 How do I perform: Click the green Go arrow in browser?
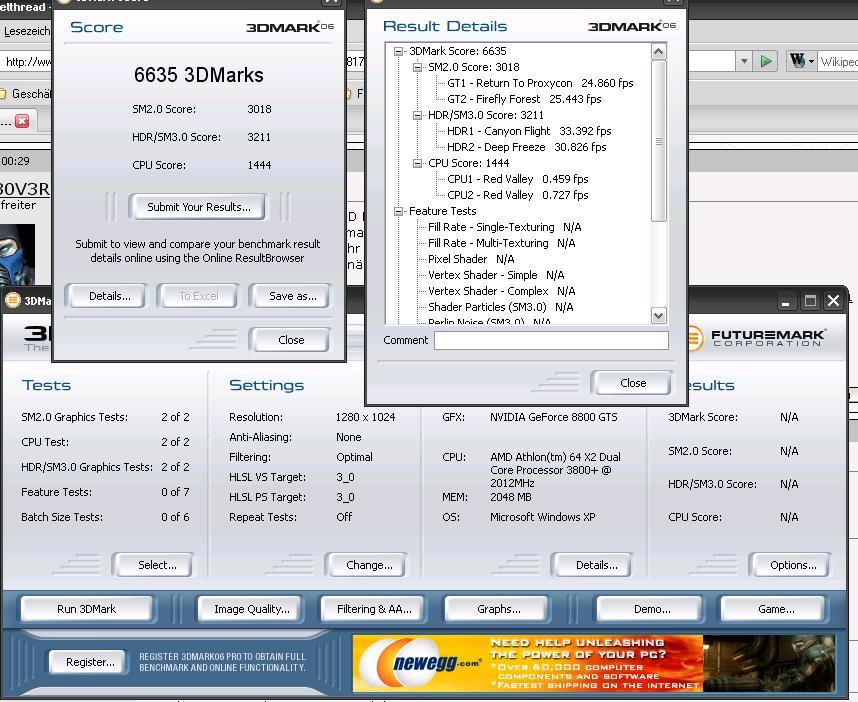click(x=766, y=61)
